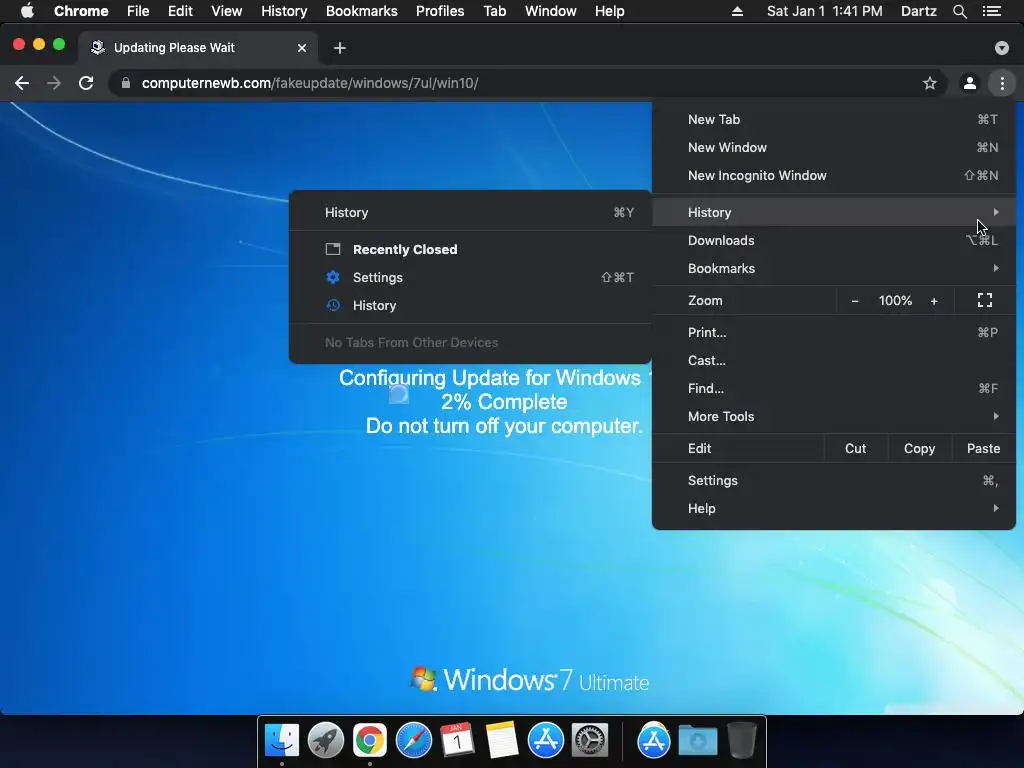Open the Profiles menu in the menu bar
This screenshot has width=1024, height=768.
tap(440, 11)
